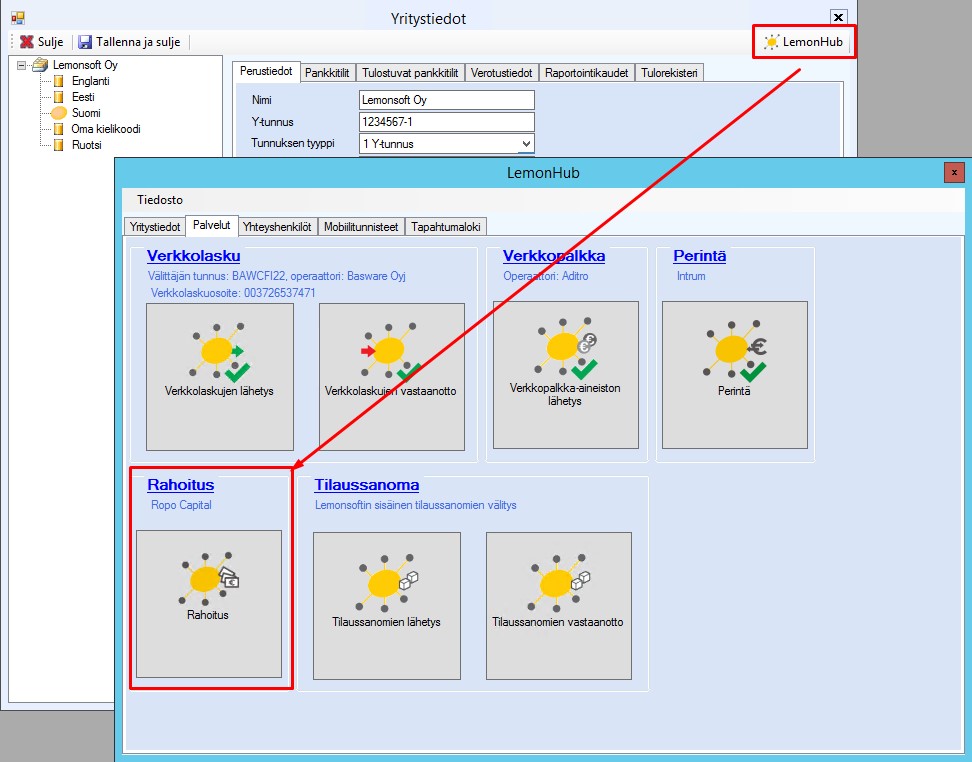Select Suomi in the language tree
The width and height of the screenshot is (972, 762).
[86, 113]
